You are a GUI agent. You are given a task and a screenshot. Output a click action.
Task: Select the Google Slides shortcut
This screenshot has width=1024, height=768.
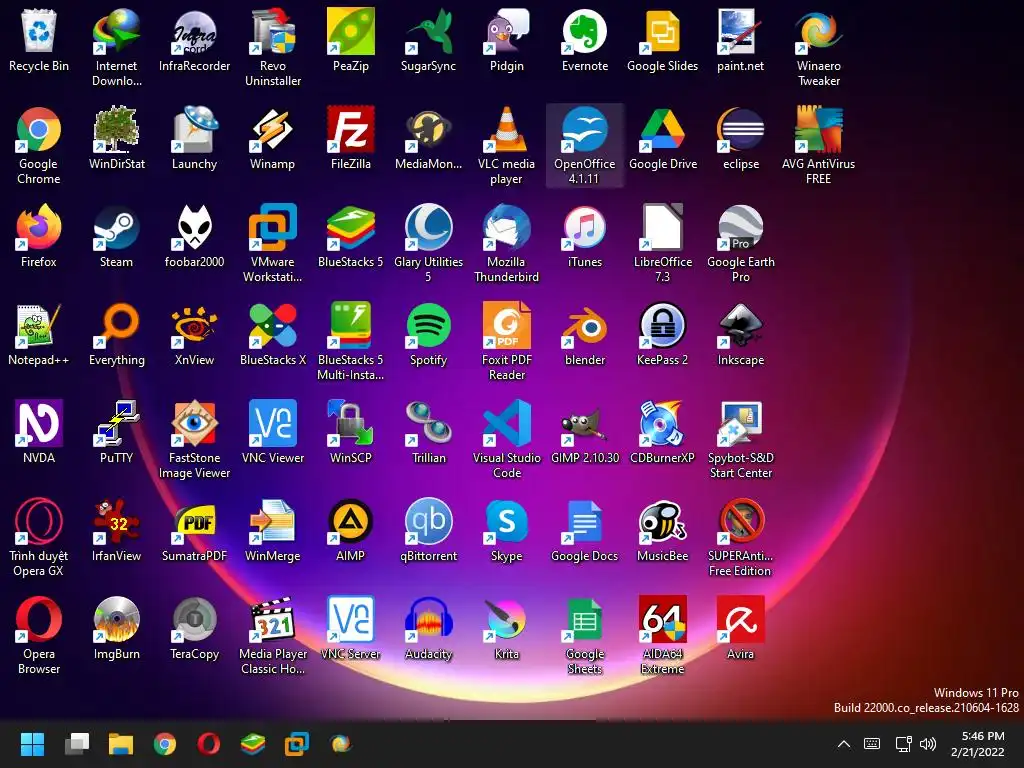click(x=663, y=33)
